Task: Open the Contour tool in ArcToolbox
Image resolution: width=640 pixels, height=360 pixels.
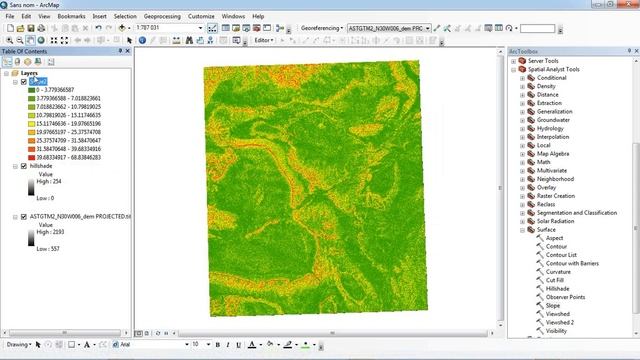Action: 556,247
